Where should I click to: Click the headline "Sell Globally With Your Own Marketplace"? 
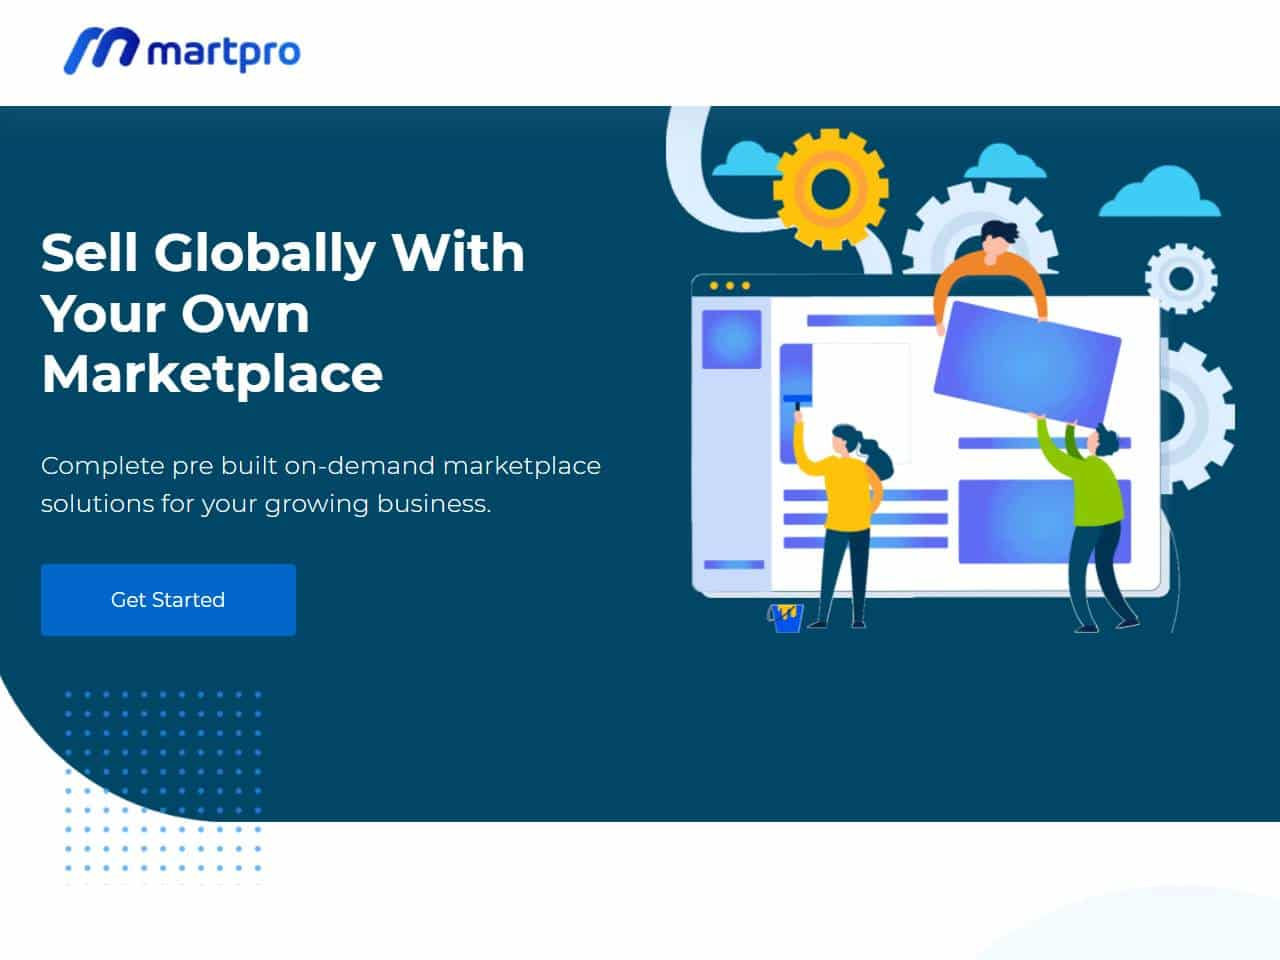click(283, 313)
